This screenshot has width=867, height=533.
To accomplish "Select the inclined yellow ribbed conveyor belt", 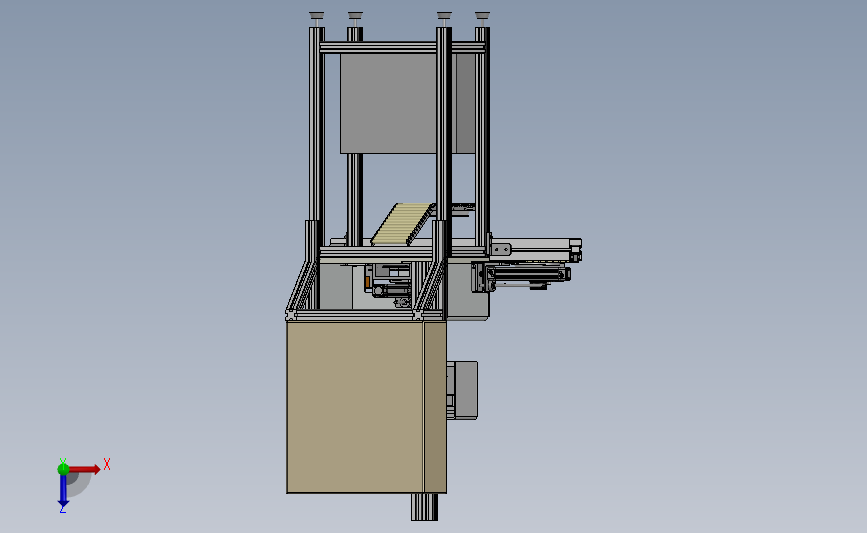I will point(403,224).
